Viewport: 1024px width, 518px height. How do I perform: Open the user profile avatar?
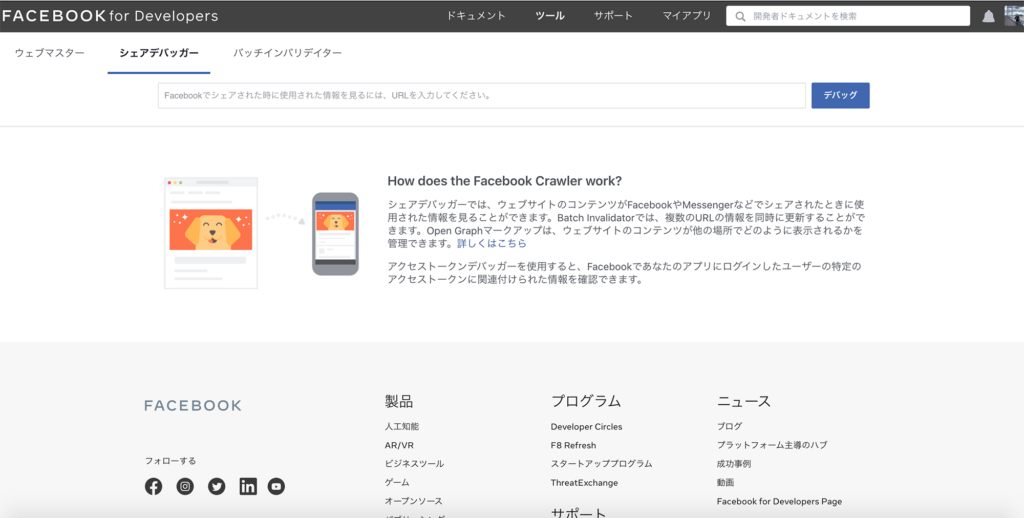pyautogui.click(x=1014, y=16)
